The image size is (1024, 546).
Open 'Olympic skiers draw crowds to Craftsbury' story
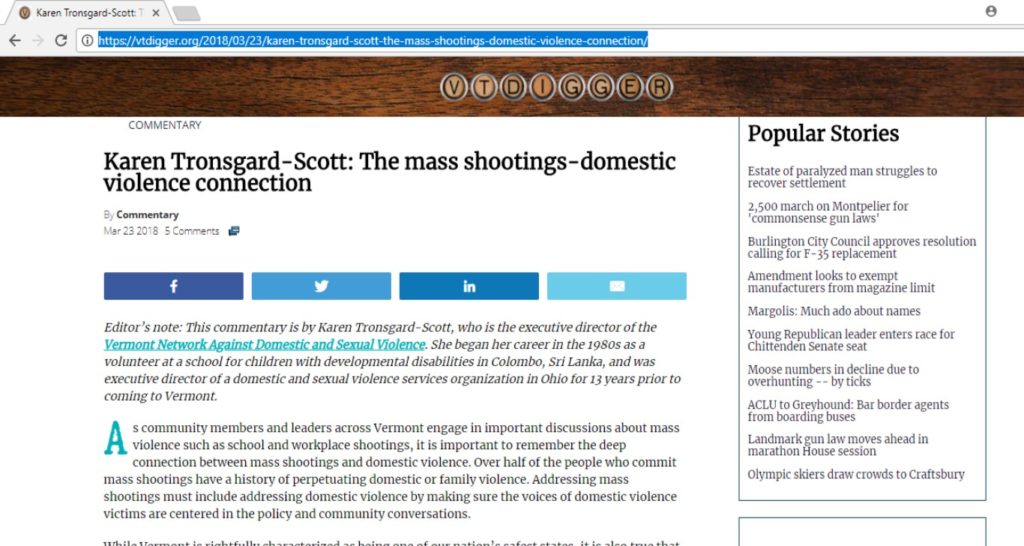(x=856, y=474)
